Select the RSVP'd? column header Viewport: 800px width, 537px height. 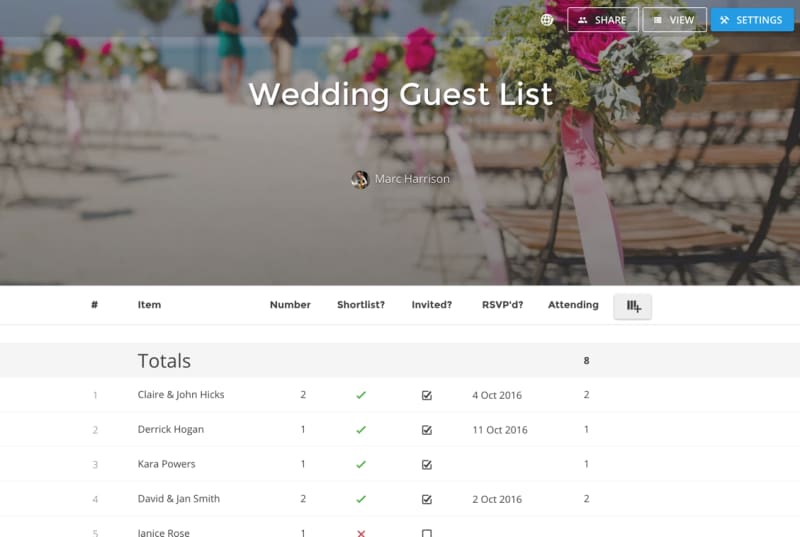coord(503,305)
